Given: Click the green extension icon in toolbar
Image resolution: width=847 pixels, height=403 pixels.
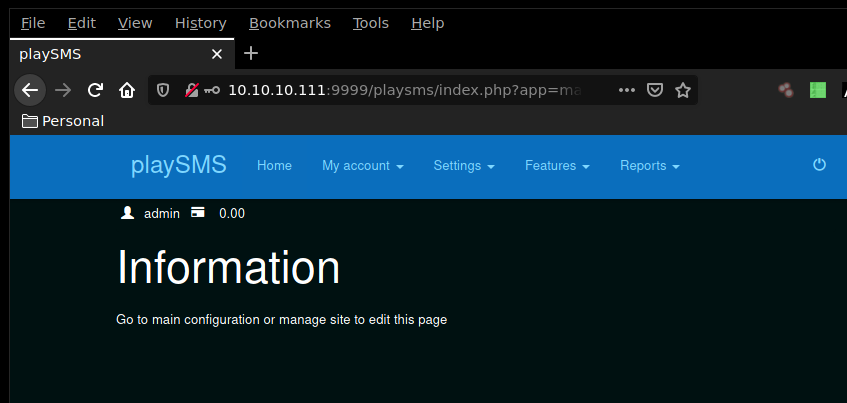Looking at the screenshot, I should pos(818,90).
